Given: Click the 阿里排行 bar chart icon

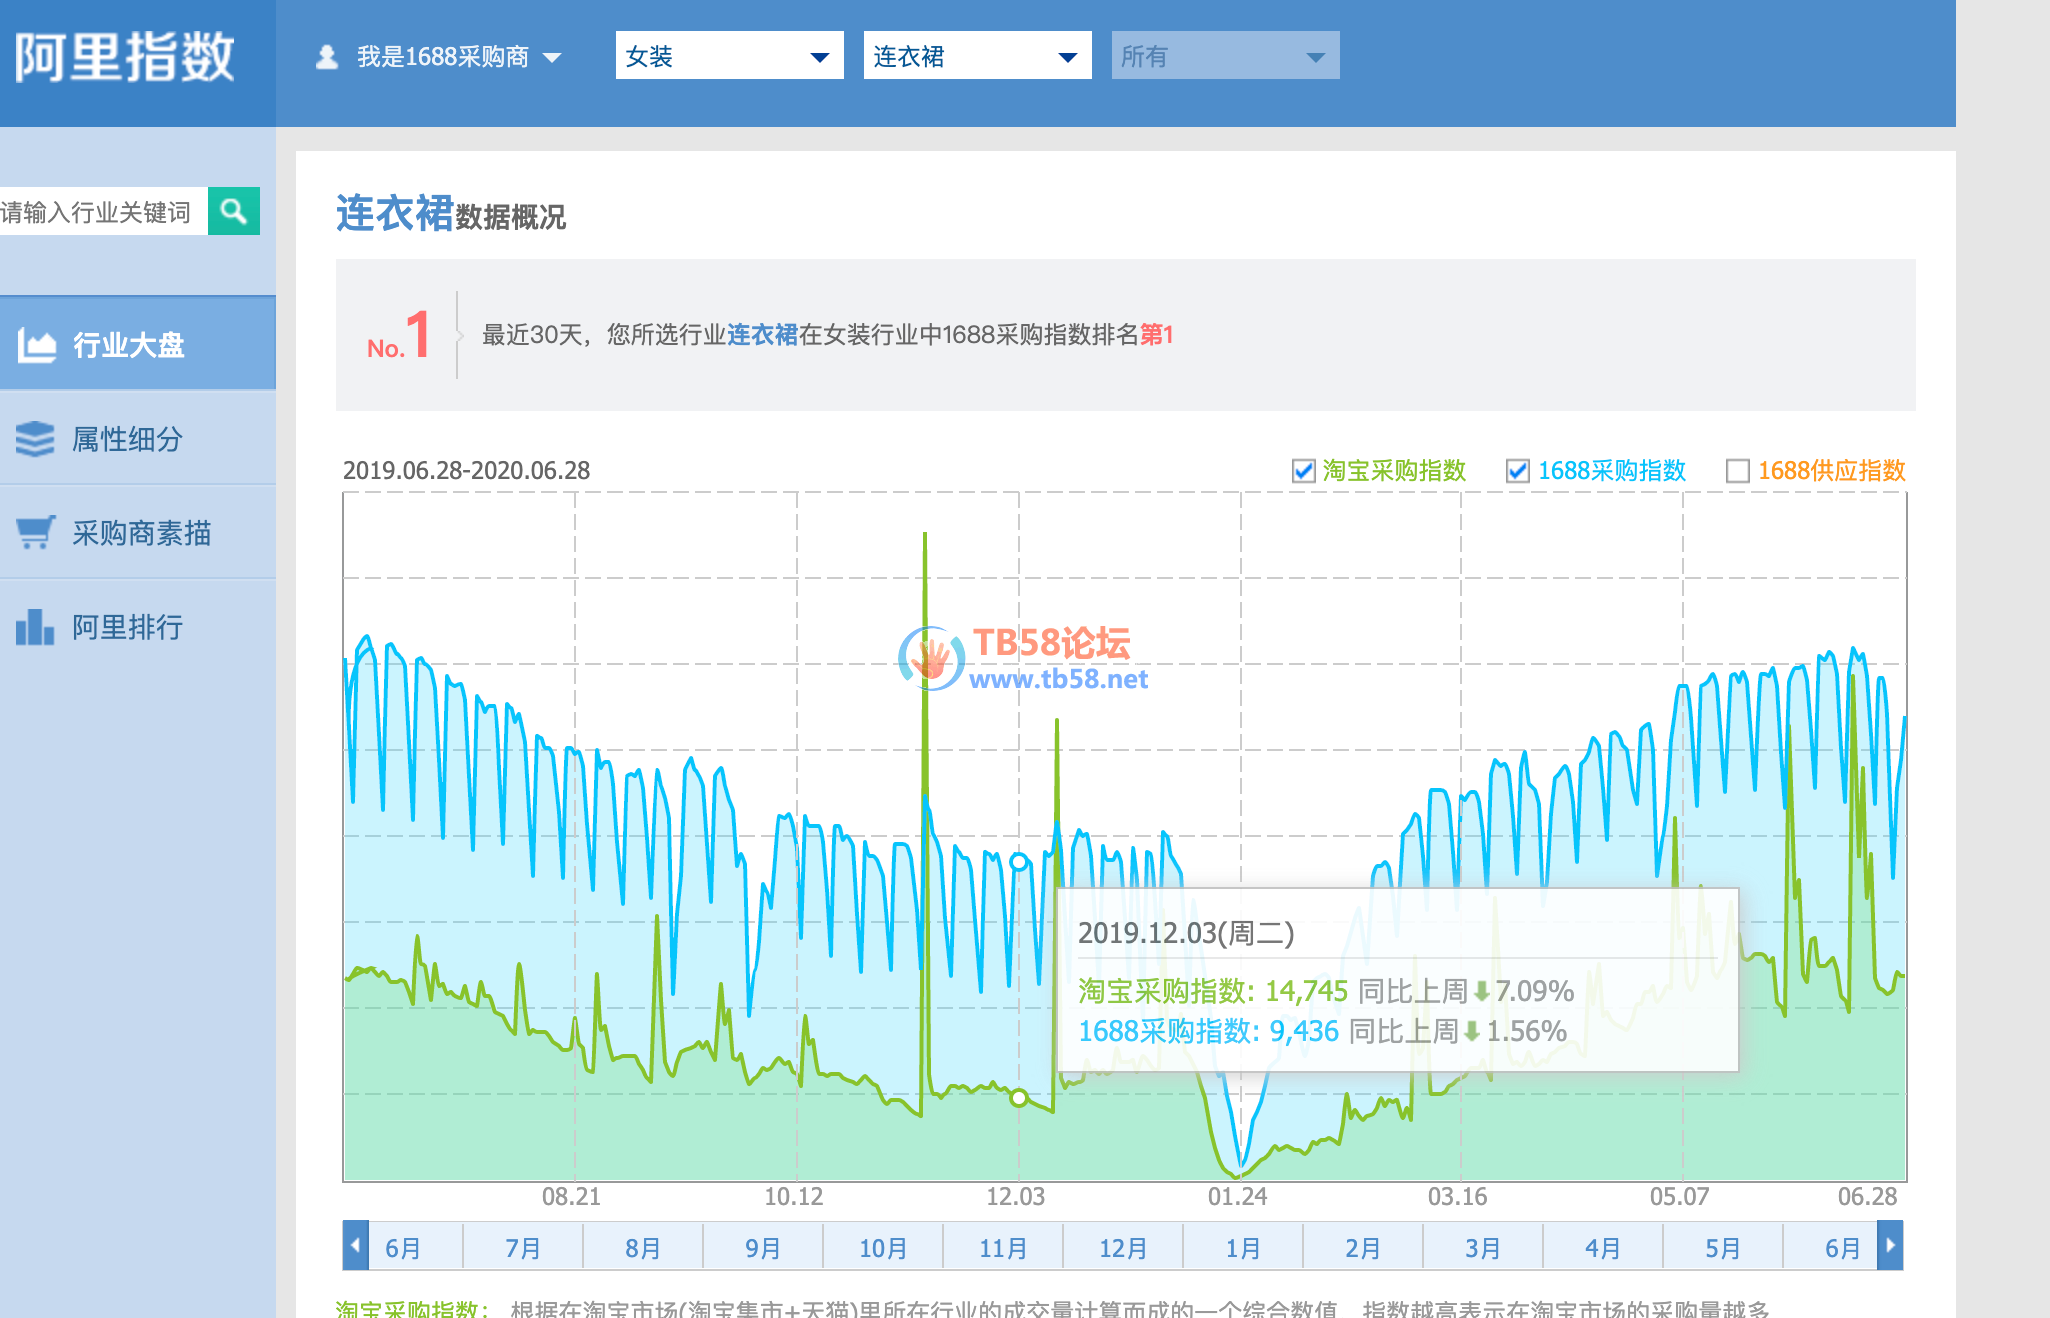Looking at the screenshot, I should (x=35, y=627).
